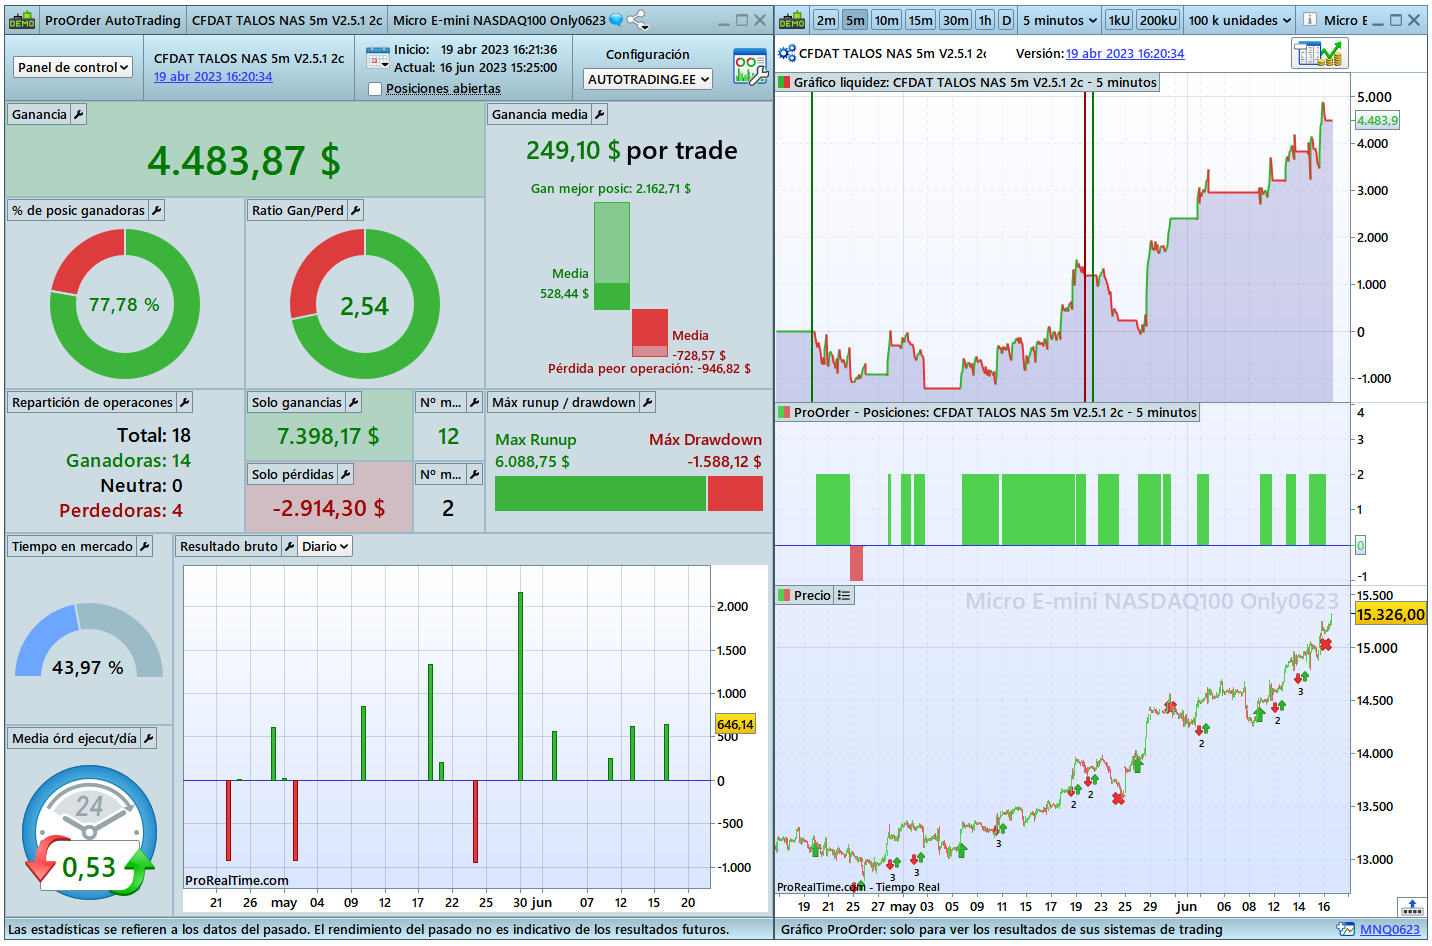Click the CFDAT TALOS NAS 5m V2.5.1 2c title tab

tap(287, 20)
